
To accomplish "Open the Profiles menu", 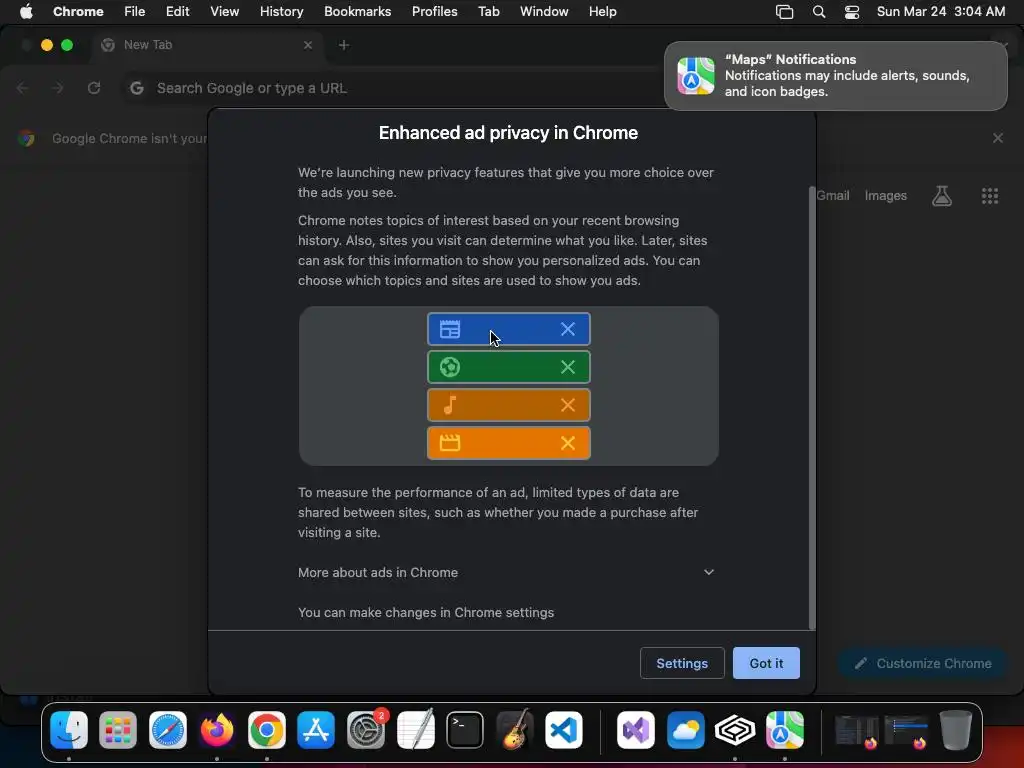I will [434, 11].
